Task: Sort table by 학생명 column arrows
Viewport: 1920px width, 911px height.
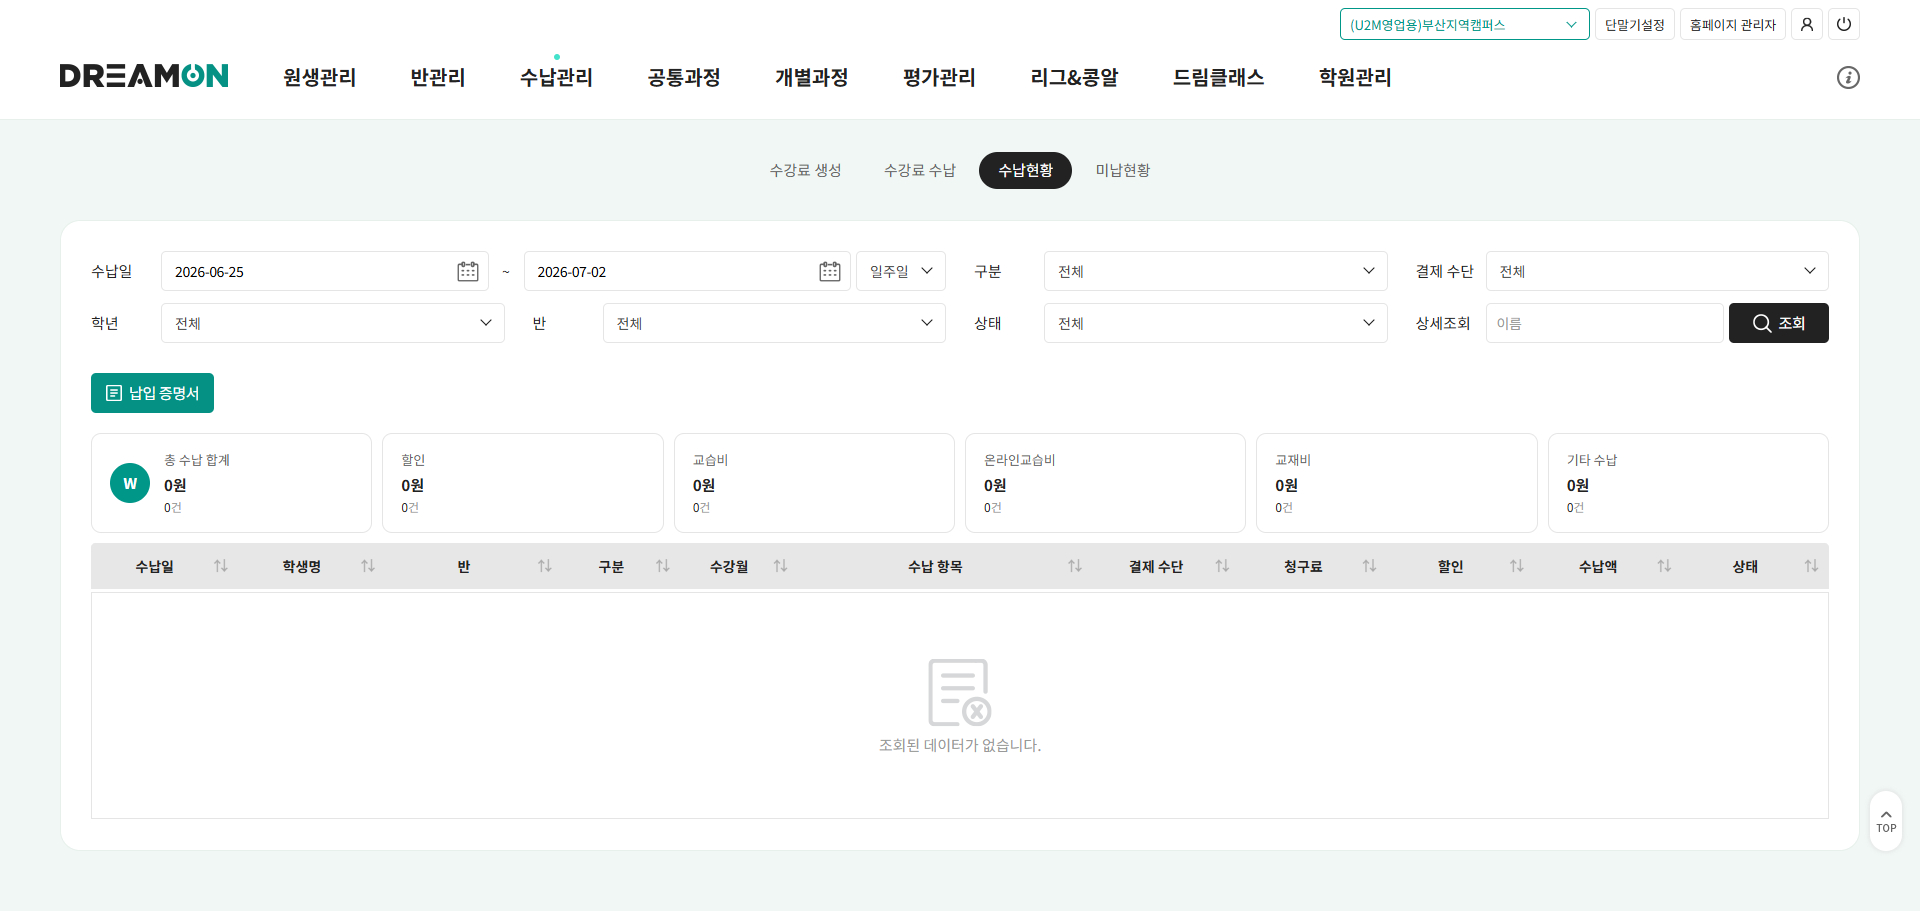Action: pos(367,566)
